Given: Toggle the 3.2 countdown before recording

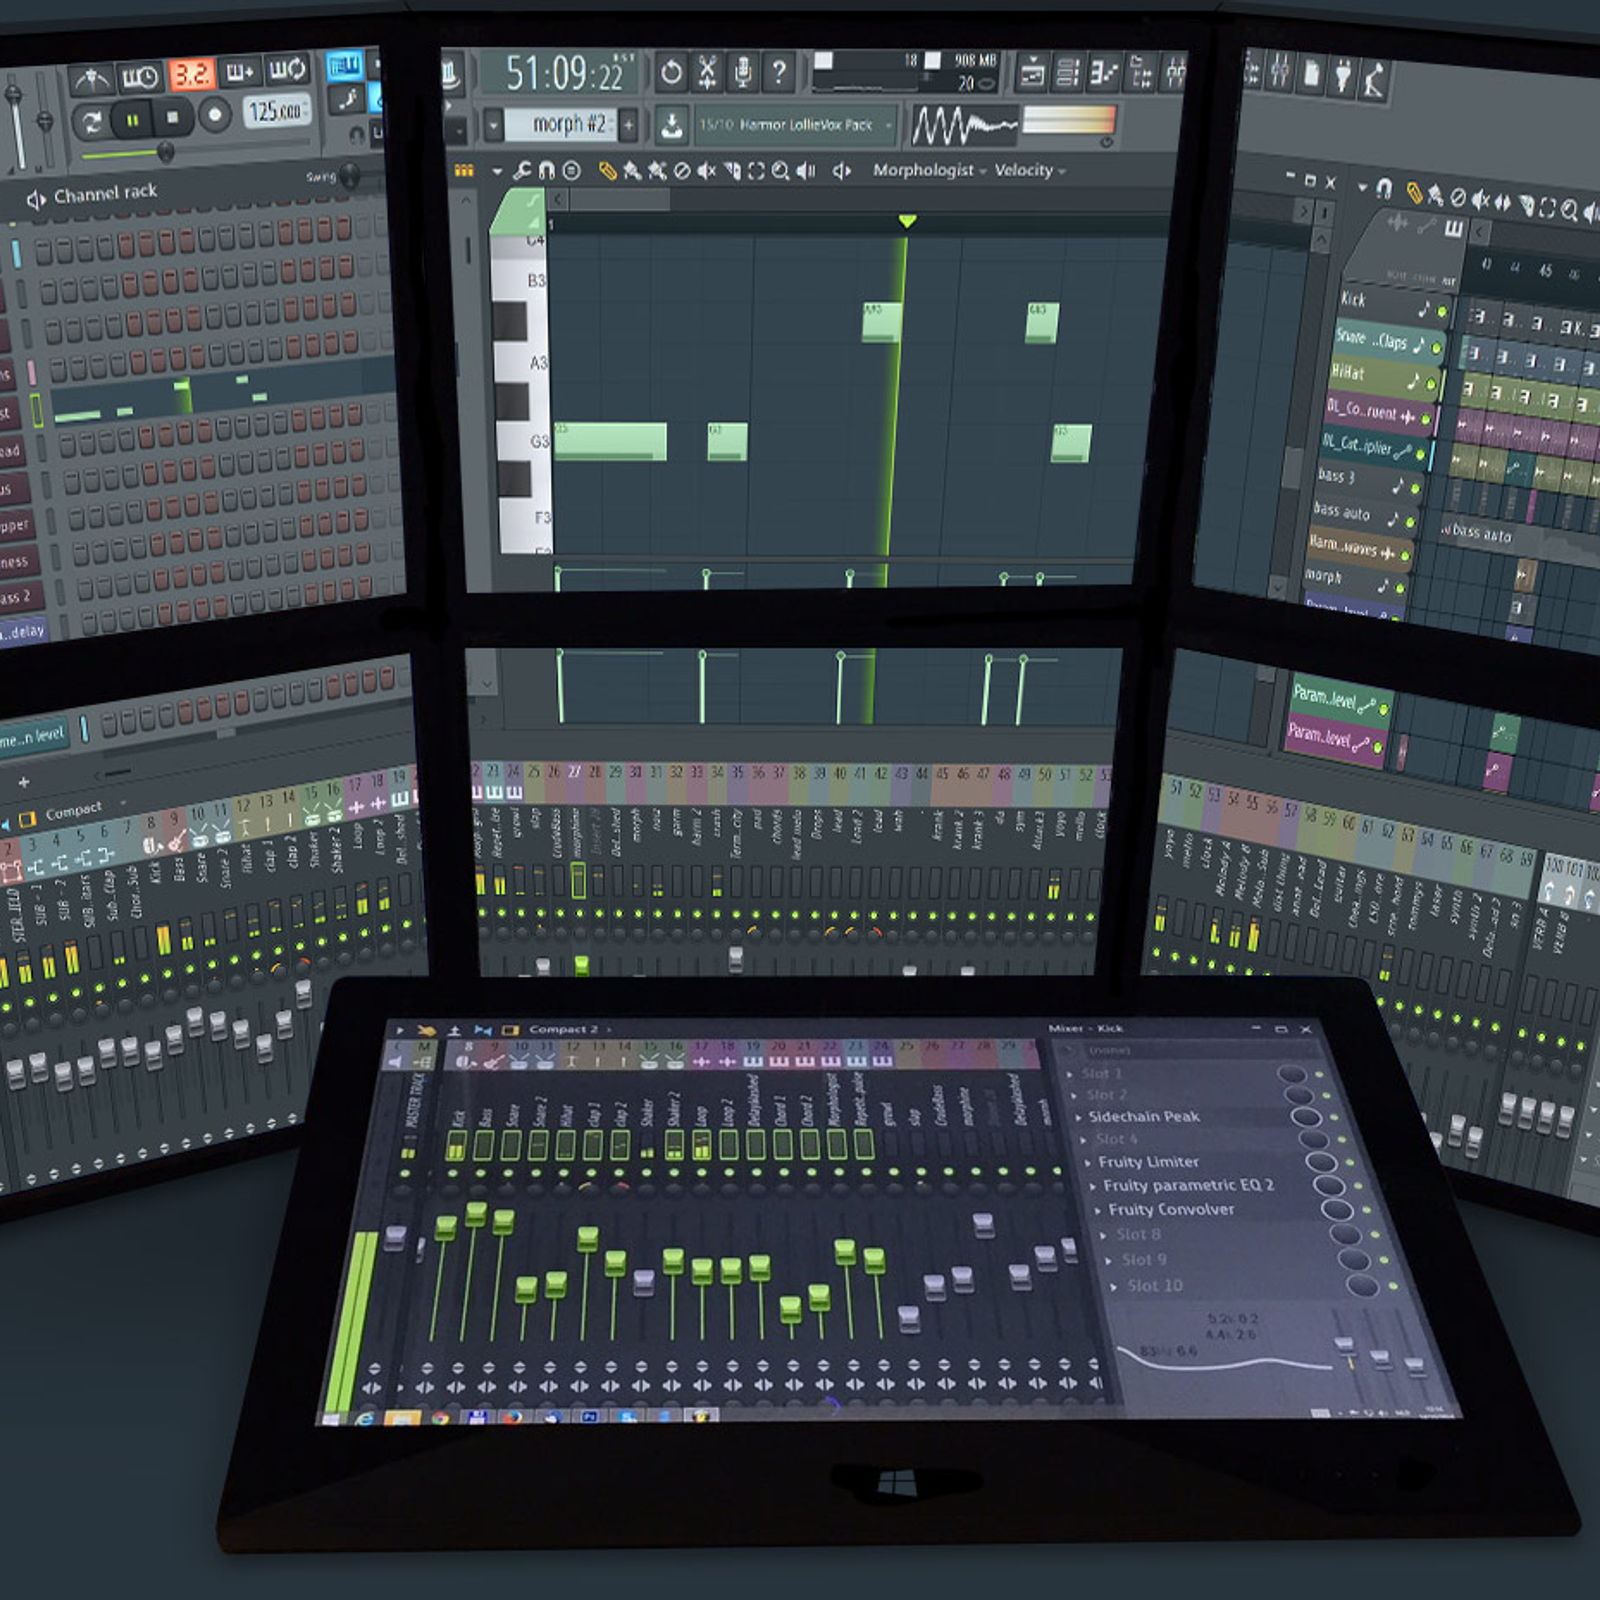Looking at the screenshot, I should (191, 74).
